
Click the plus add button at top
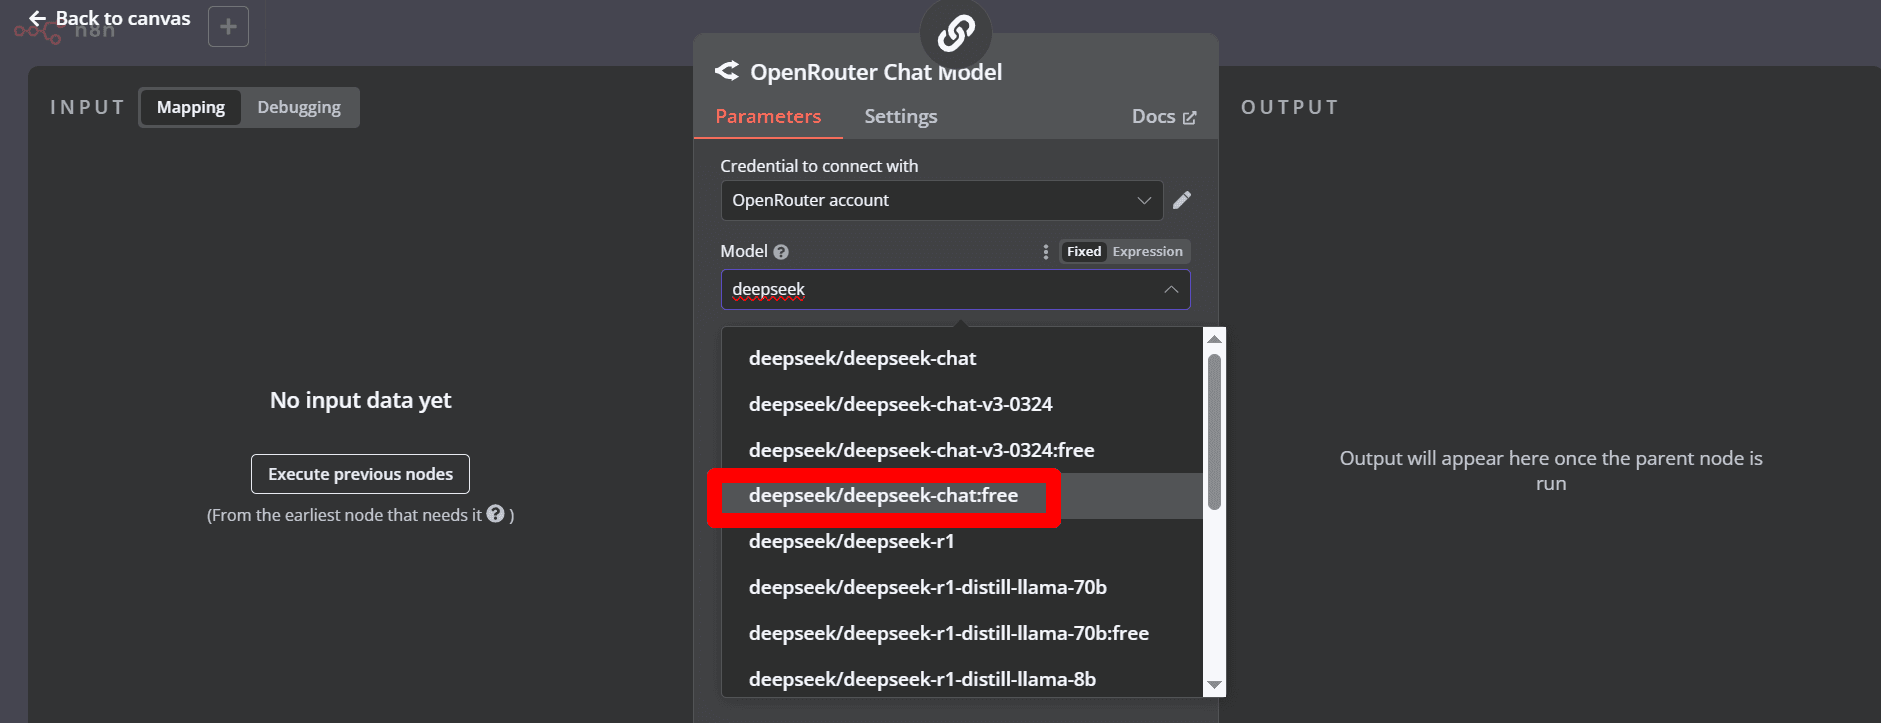coord(228,26)
